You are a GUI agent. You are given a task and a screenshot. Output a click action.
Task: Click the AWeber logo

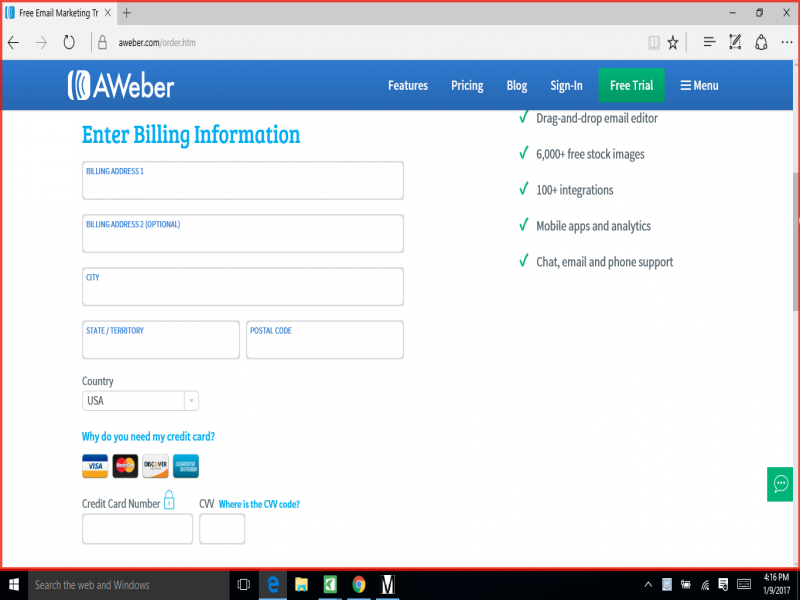[121, 85]
